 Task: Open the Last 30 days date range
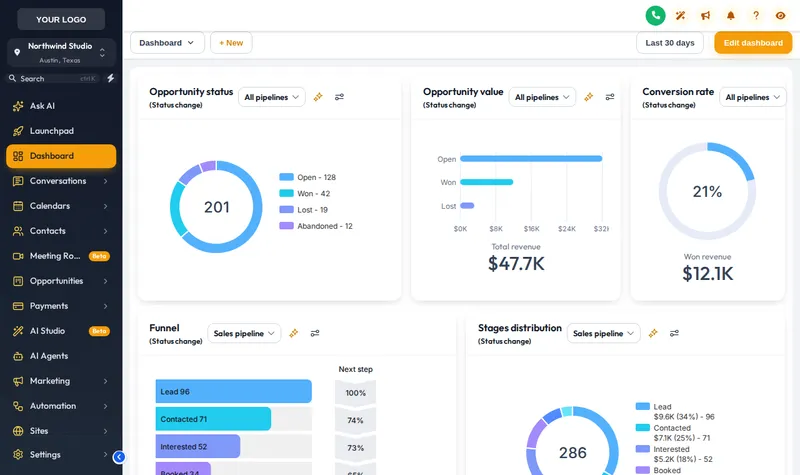pos(669,43)
